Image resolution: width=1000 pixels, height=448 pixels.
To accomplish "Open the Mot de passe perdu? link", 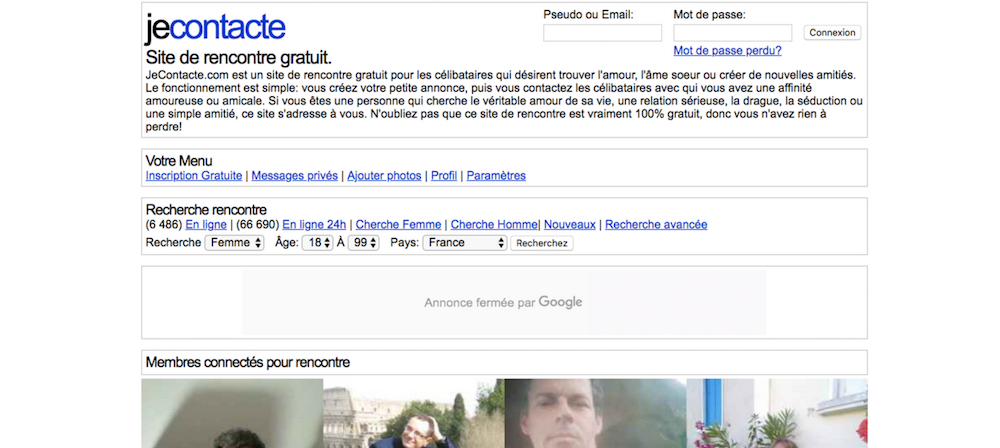I will [727, 50].
